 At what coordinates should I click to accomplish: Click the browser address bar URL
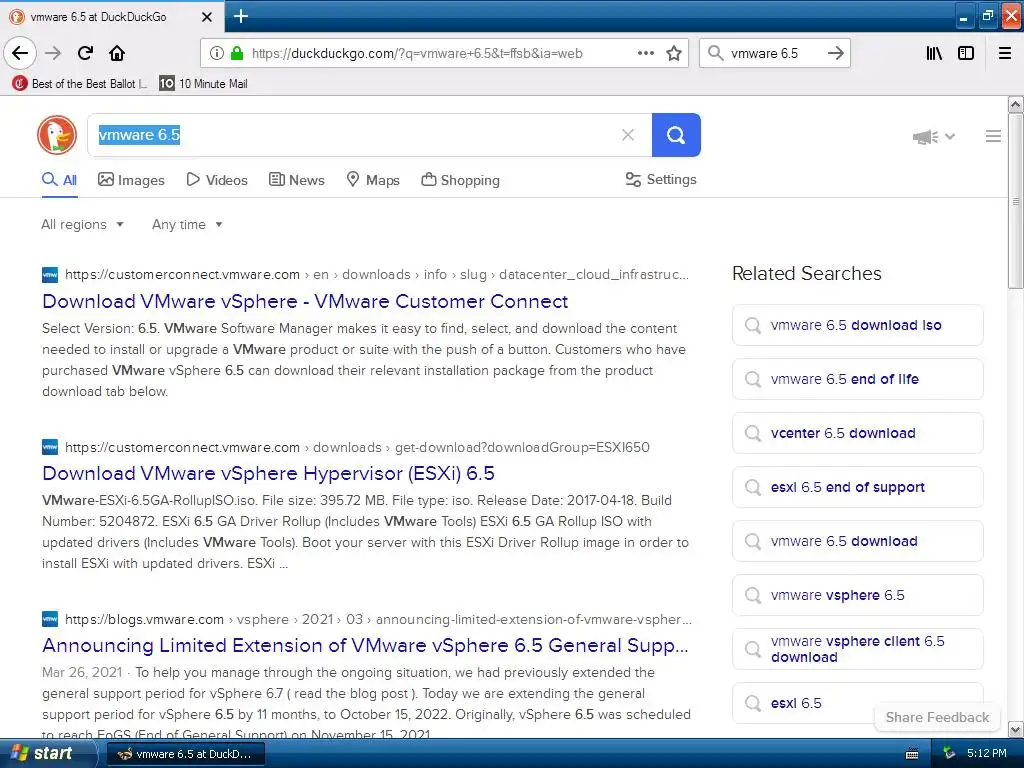coord(417,54)
